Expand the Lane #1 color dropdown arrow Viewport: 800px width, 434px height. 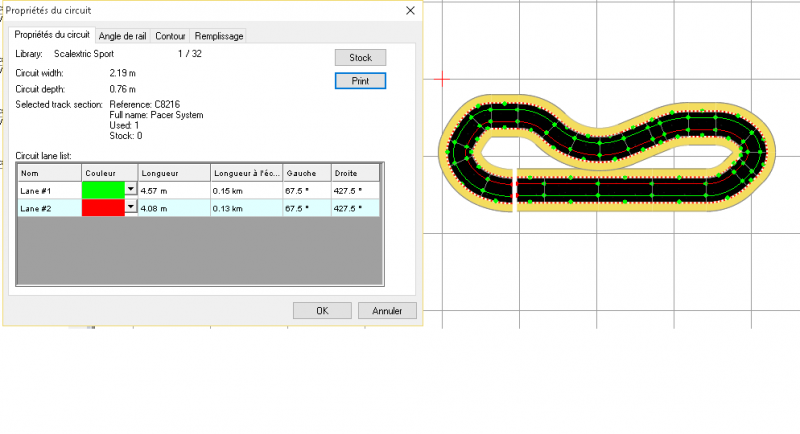[131, 190]
